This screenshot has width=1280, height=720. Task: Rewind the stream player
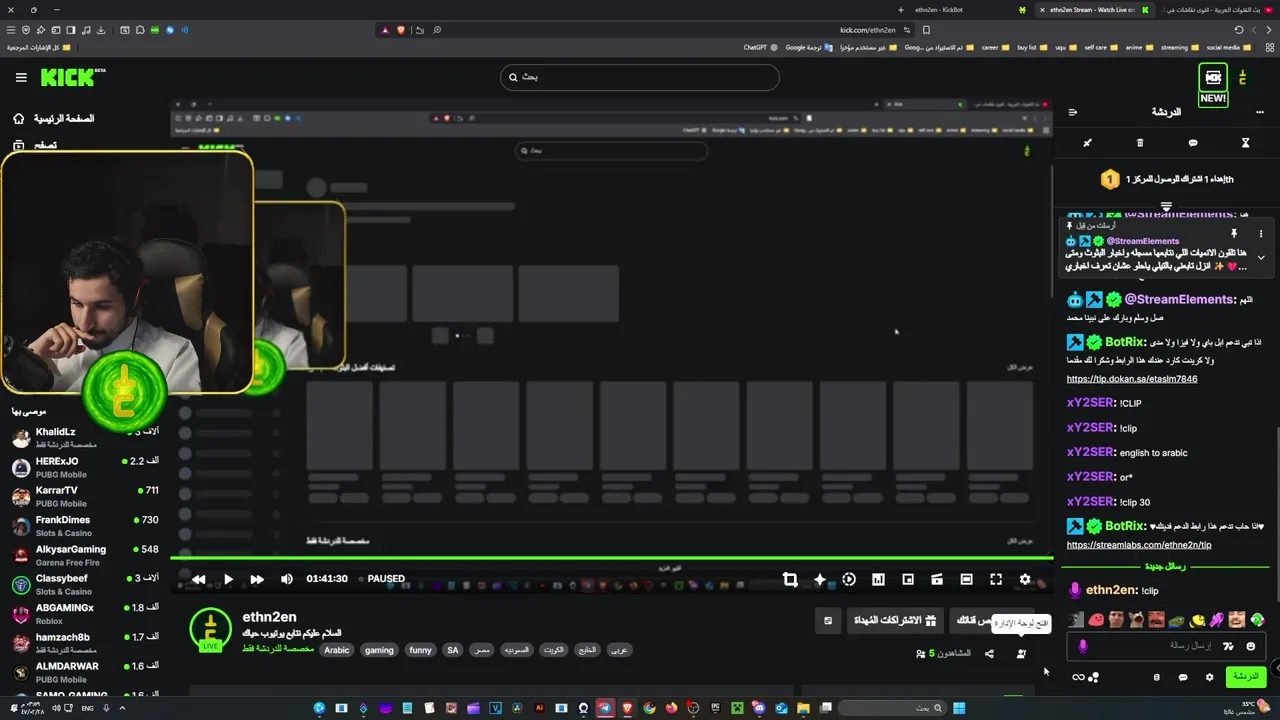(x=199, y=579)
